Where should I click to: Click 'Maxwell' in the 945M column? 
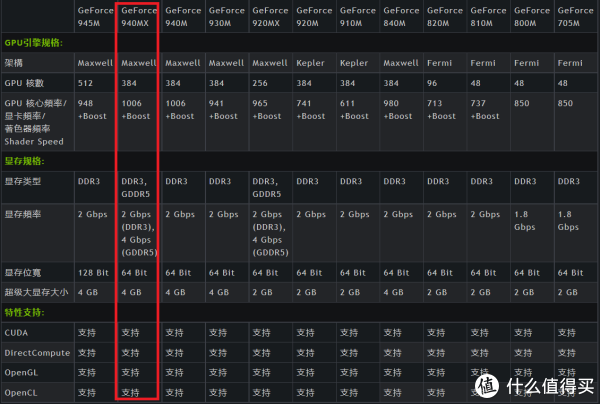[95, 63]
